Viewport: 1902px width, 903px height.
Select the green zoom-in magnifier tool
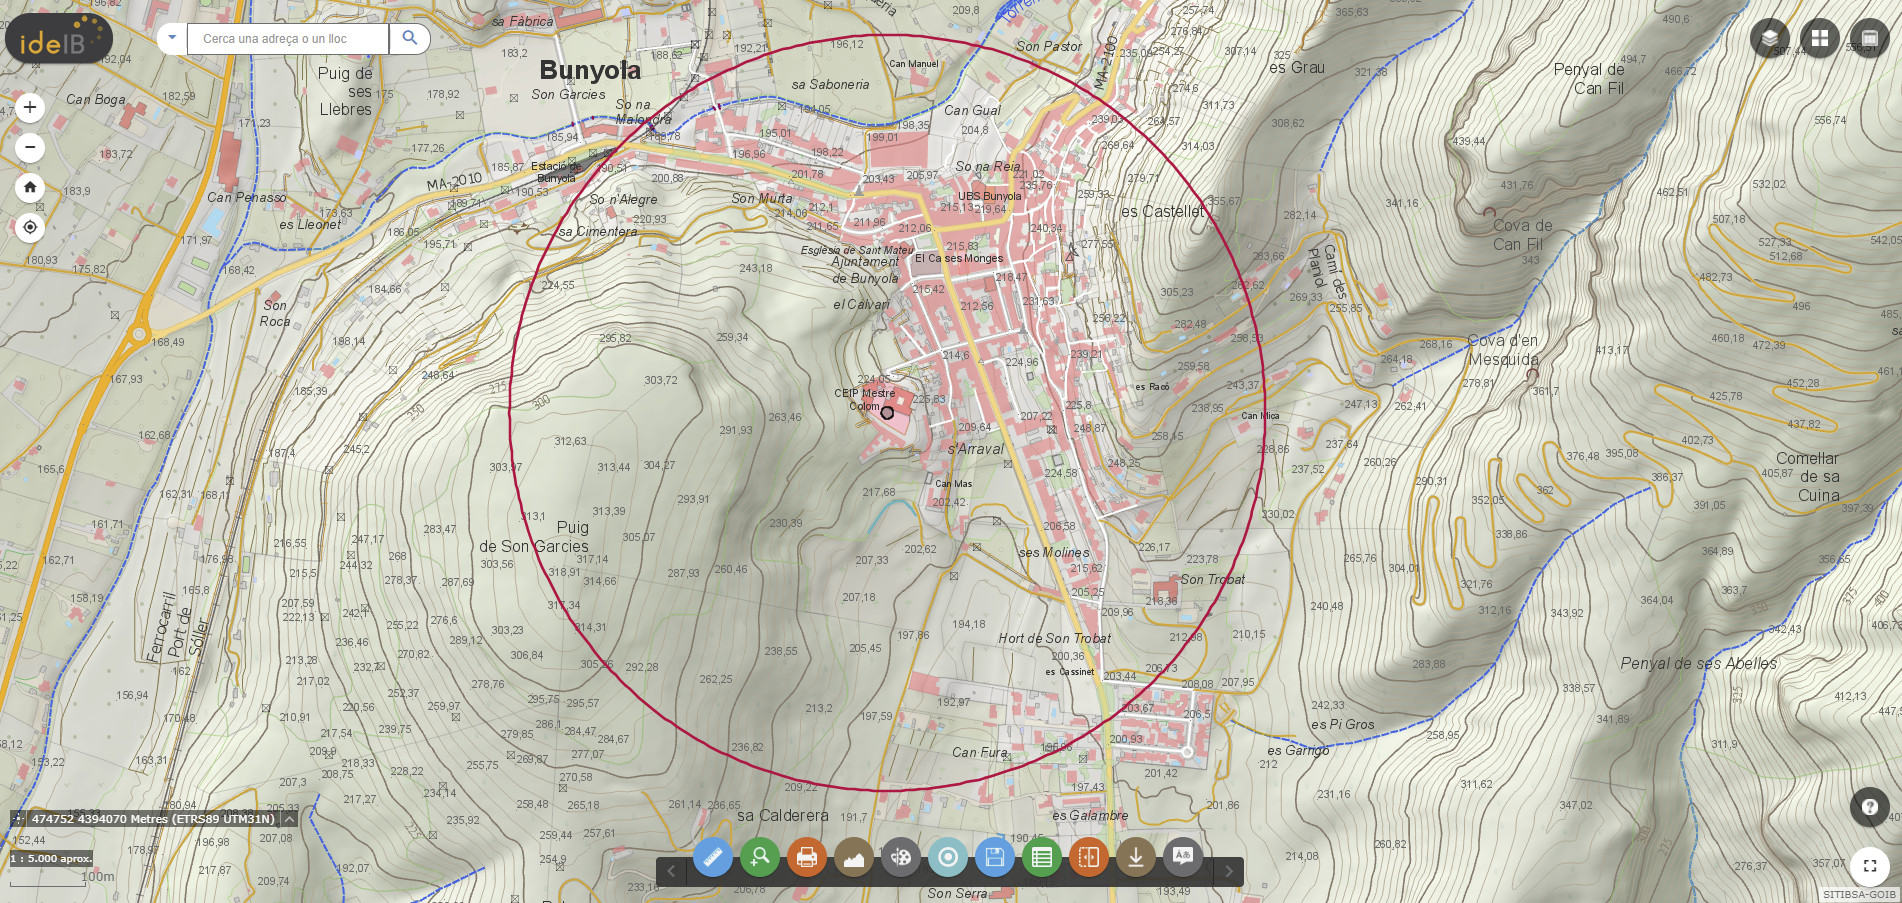[760, 857]
